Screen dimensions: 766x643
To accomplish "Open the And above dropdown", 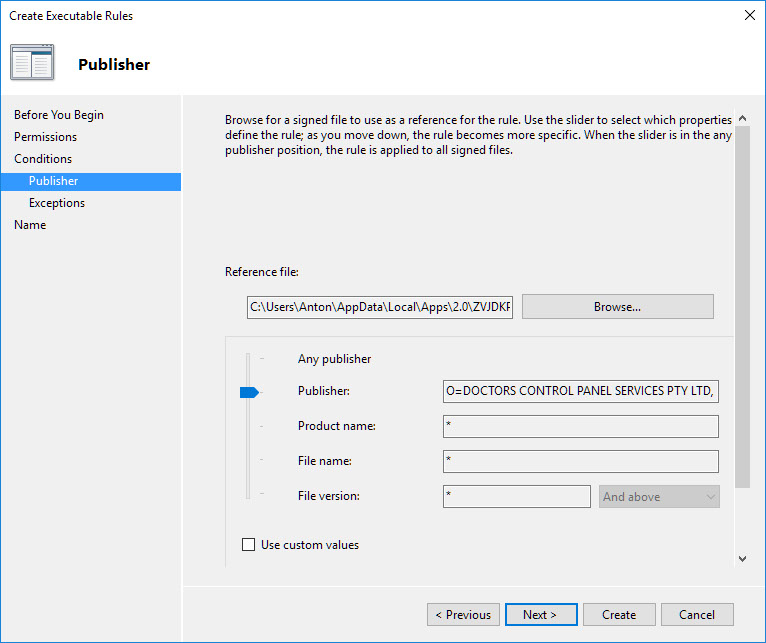I will pyautogui.click(x=659, y=496).
